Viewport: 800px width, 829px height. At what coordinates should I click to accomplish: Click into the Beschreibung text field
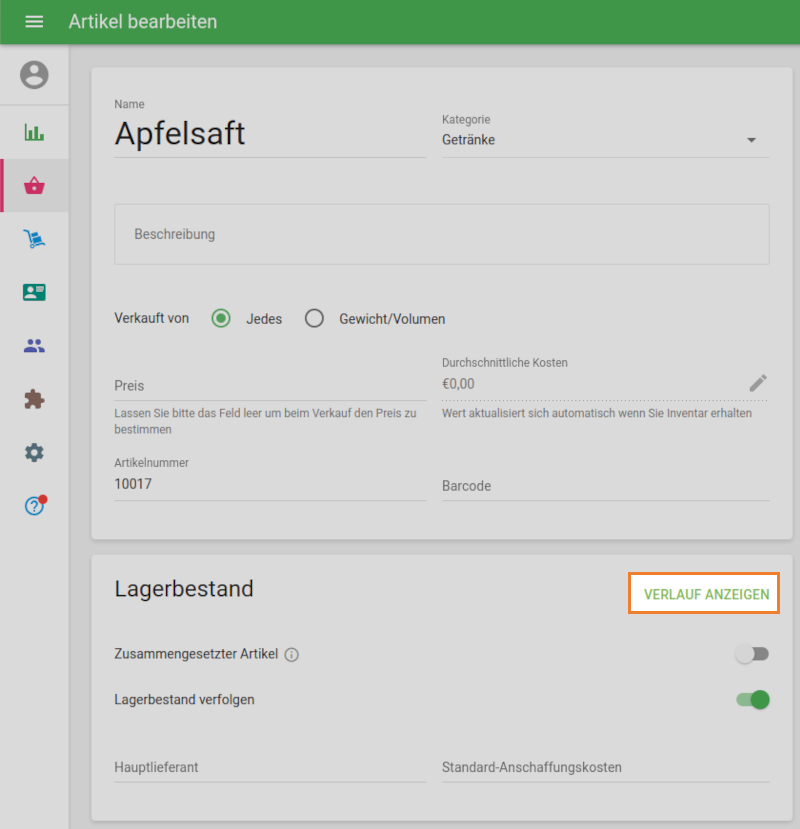(x=441, y=234)
